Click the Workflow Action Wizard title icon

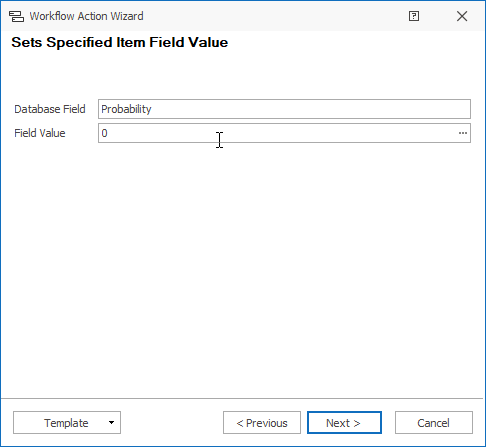16,16
